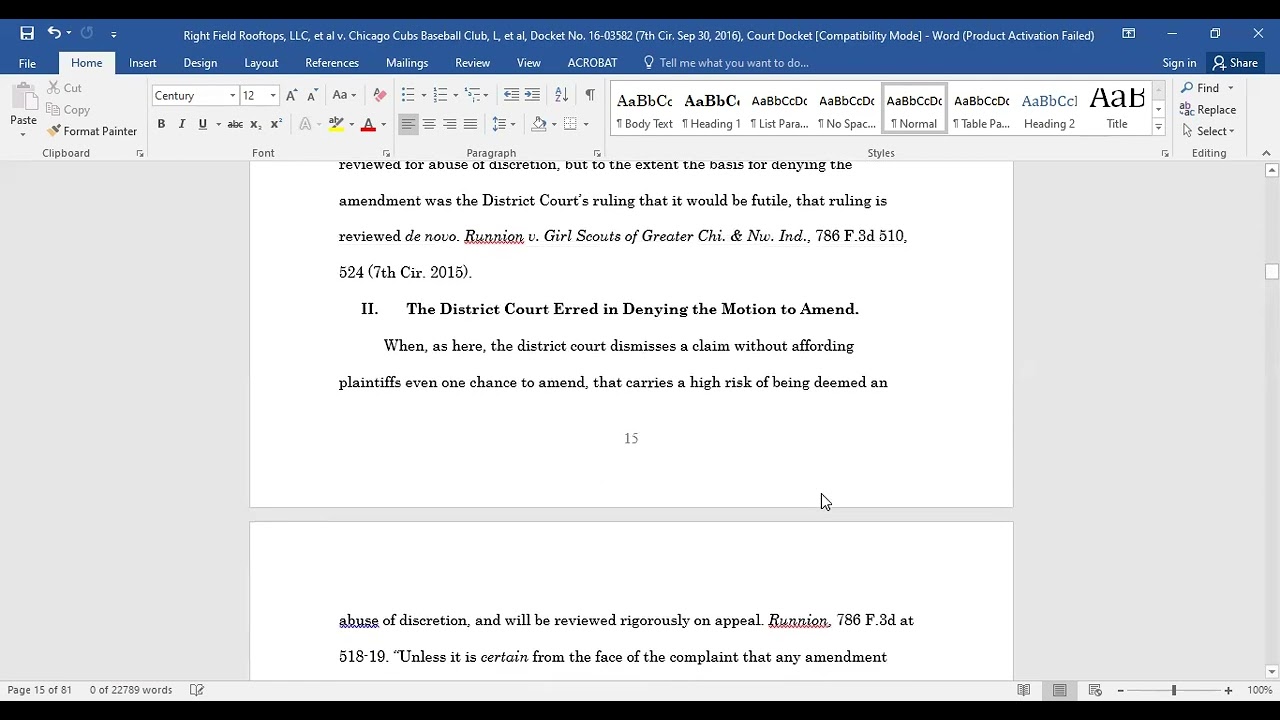1280x720 pixels.
Task: Open line spacing options
Action: (x=503, y=124)
